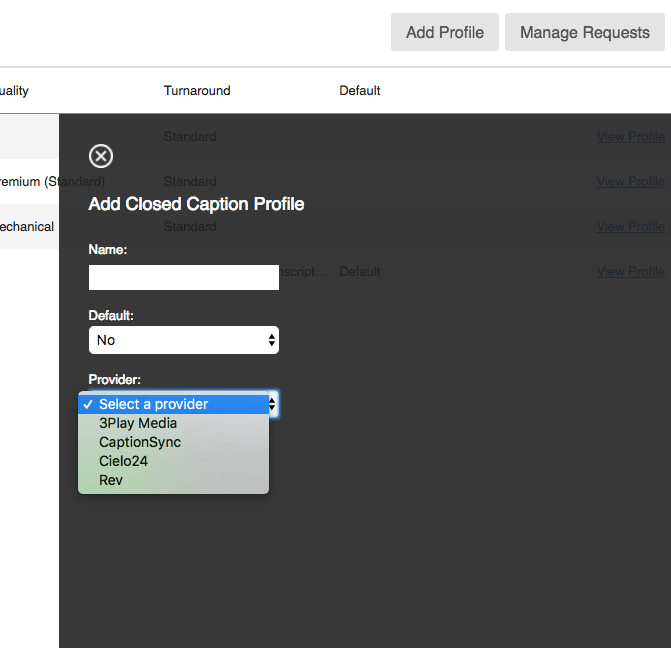Select the Mechanical quality row
671x648 pixels.
coord(27,227)
